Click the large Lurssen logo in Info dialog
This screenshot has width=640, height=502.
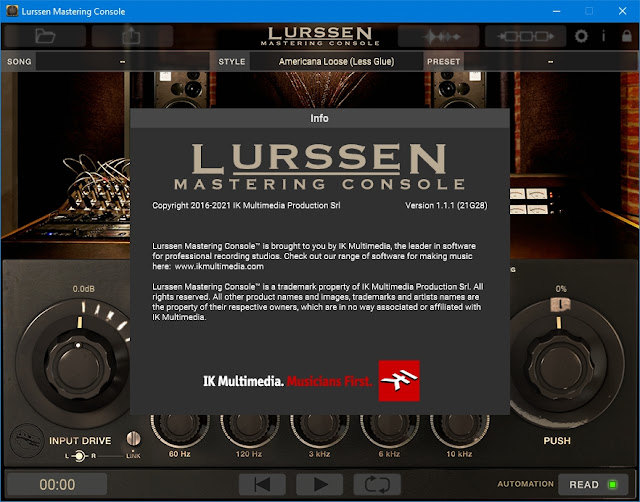pos(319,167)
